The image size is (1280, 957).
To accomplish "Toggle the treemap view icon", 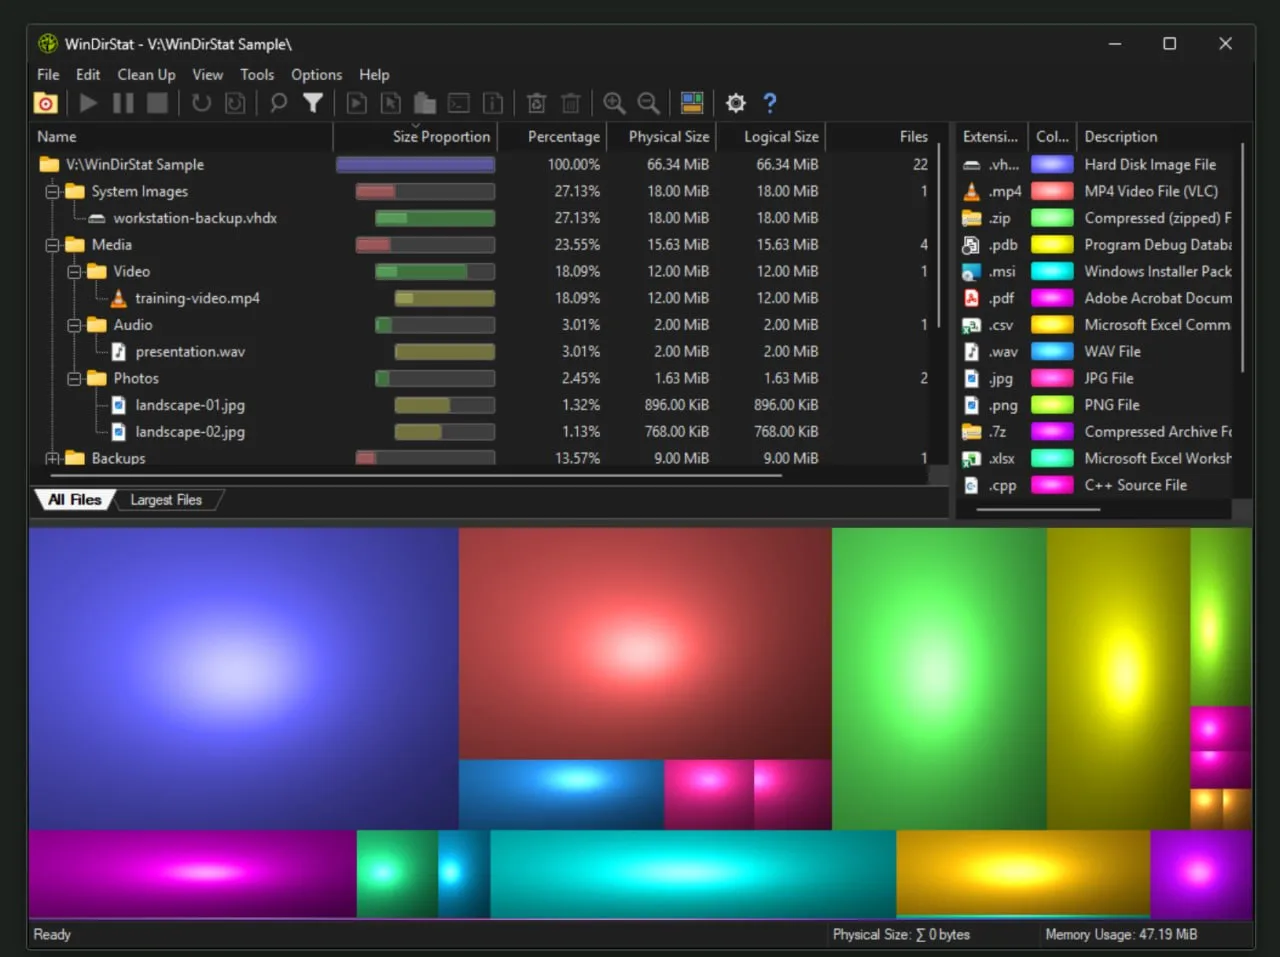I will [692, 103].
